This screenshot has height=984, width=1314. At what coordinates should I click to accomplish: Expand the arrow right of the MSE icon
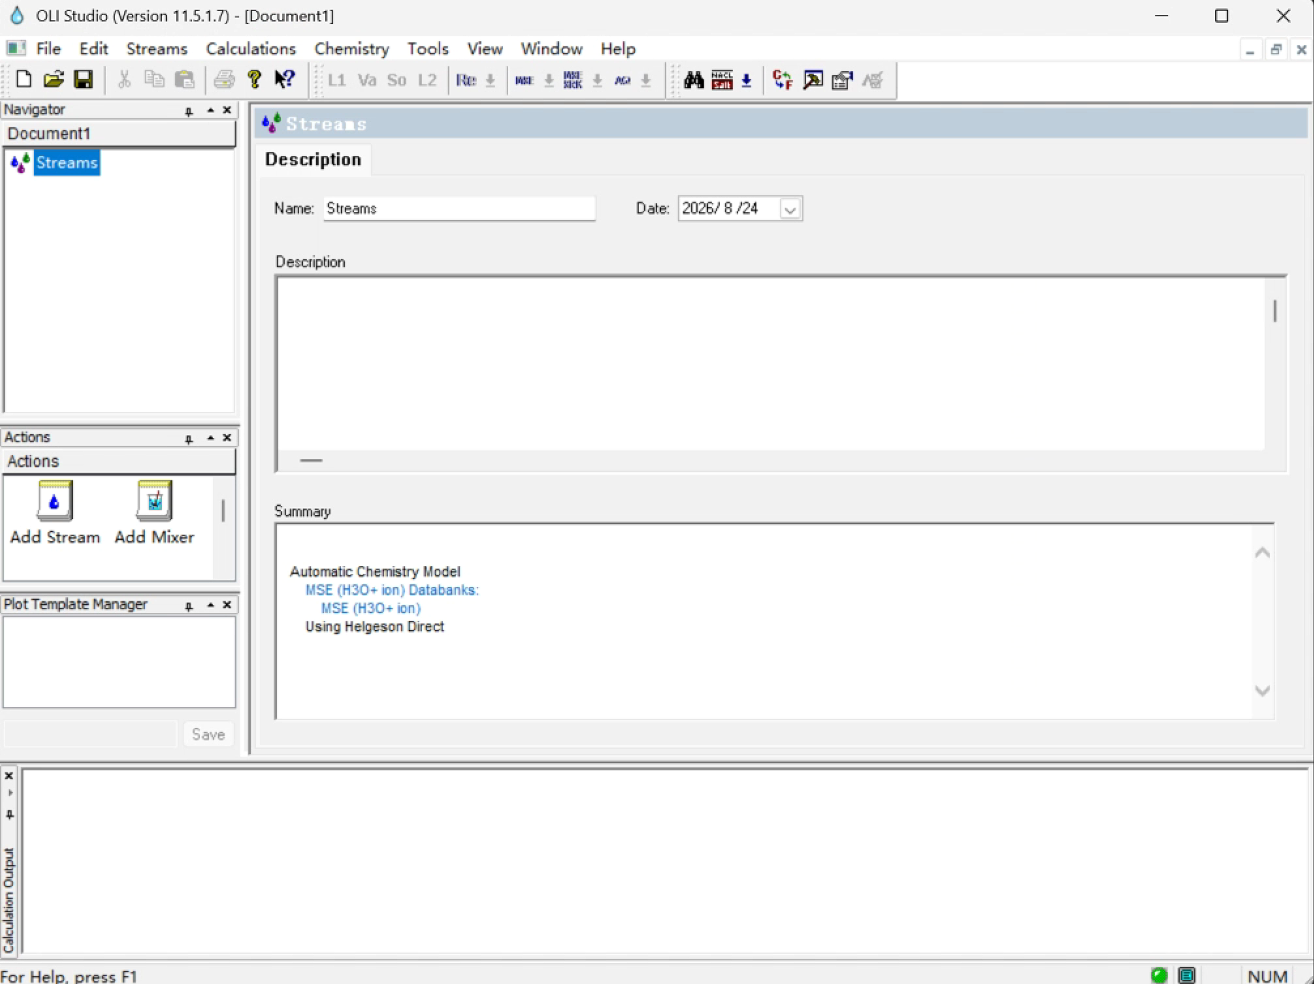(x=549, y=80)
